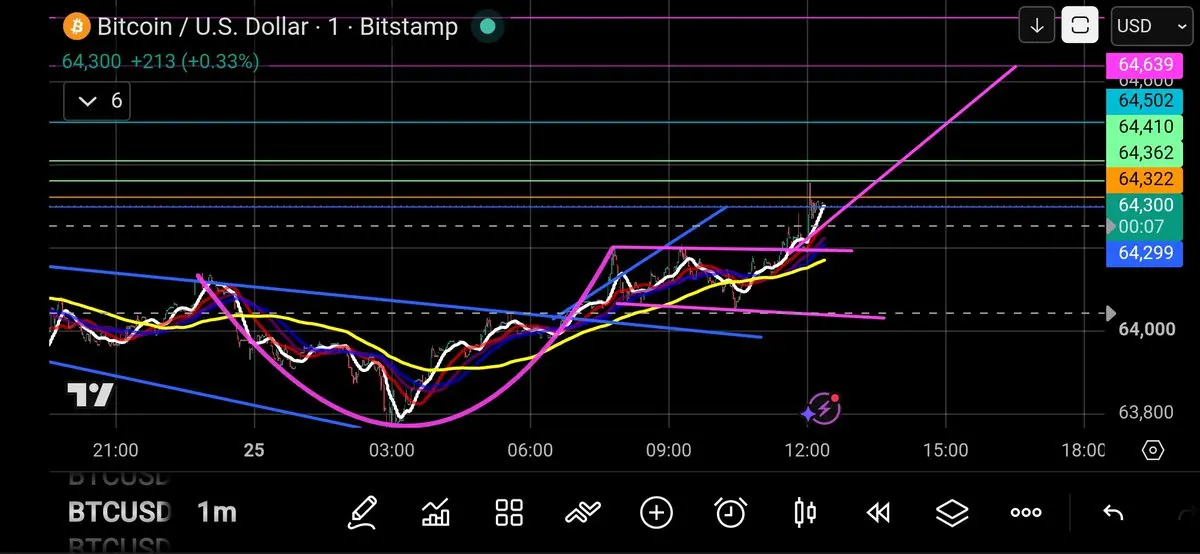Open chart settings hexagon icon
Viewport: 1200px width, 554px height.
coord(1153,450)
